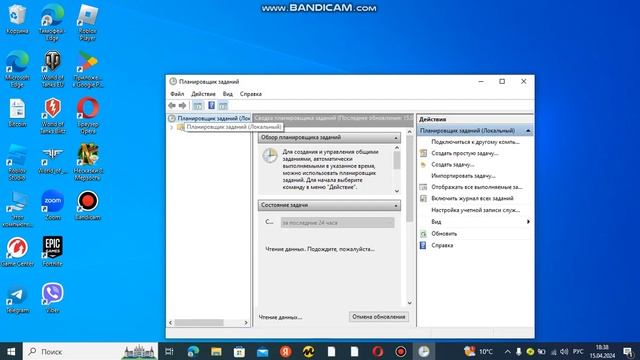Open the Windows Start menu
The image size is (640, 360).
[x=11, y=351]
